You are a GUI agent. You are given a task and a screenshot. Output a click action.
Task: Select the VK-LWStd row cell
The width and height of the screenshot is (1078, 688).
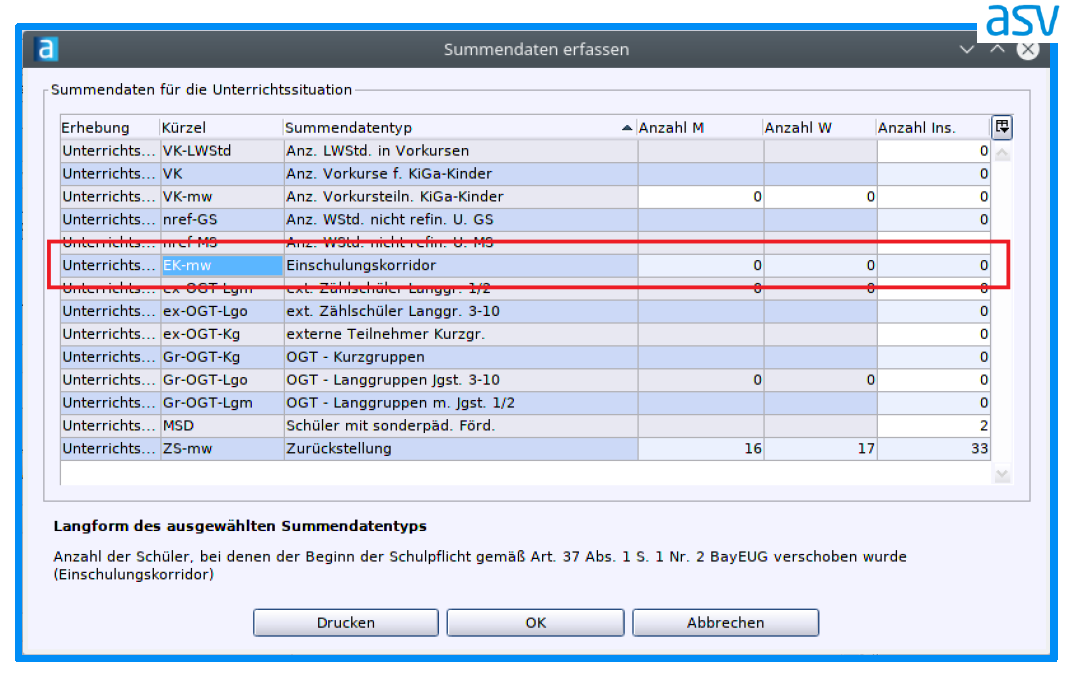click(x=221, y=151)
